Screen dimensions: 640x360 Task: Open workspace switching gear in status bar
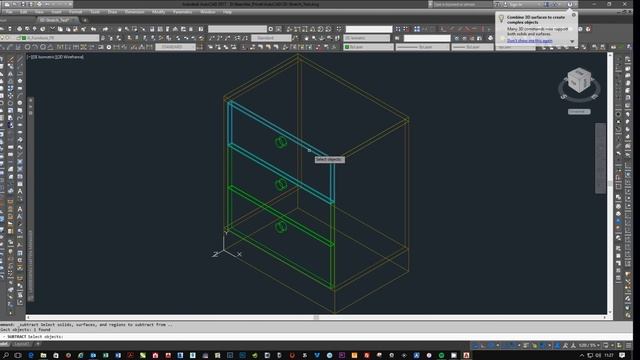606,345
